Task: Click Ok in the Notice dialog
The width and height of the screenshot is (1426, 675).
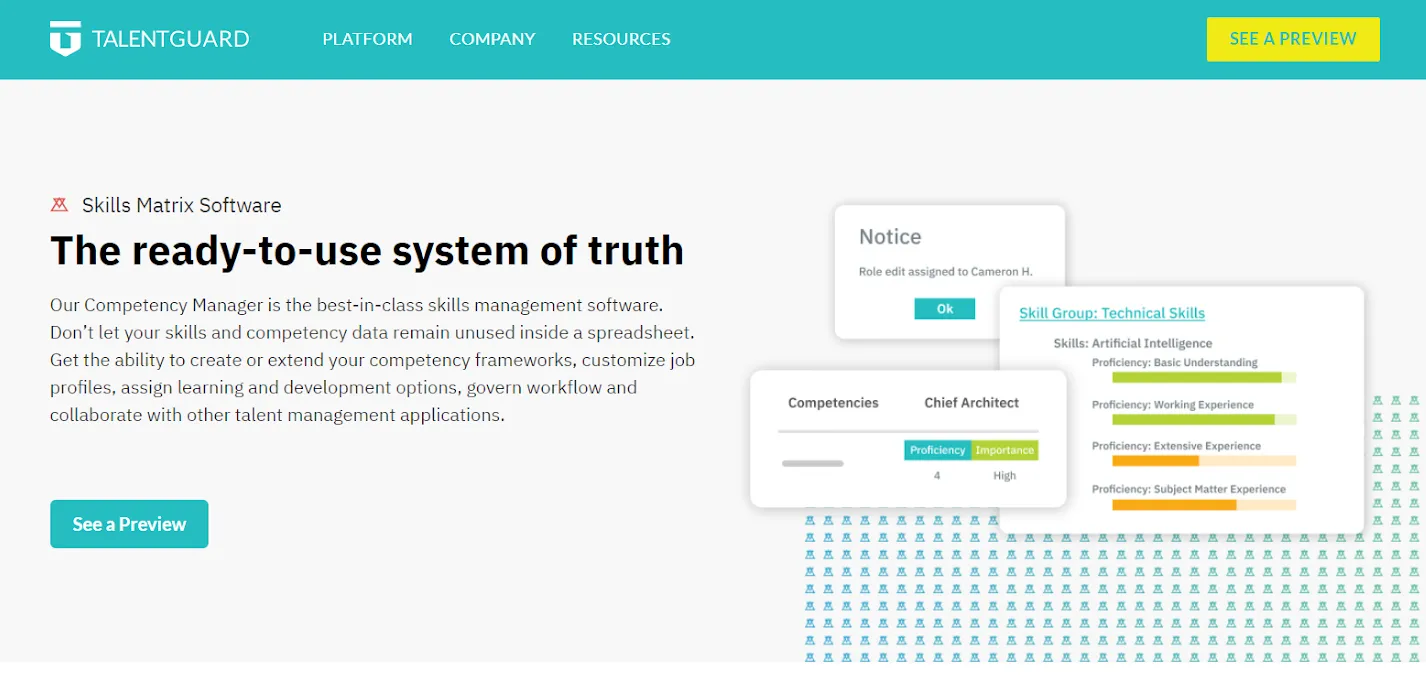Action: coord(944,309)
